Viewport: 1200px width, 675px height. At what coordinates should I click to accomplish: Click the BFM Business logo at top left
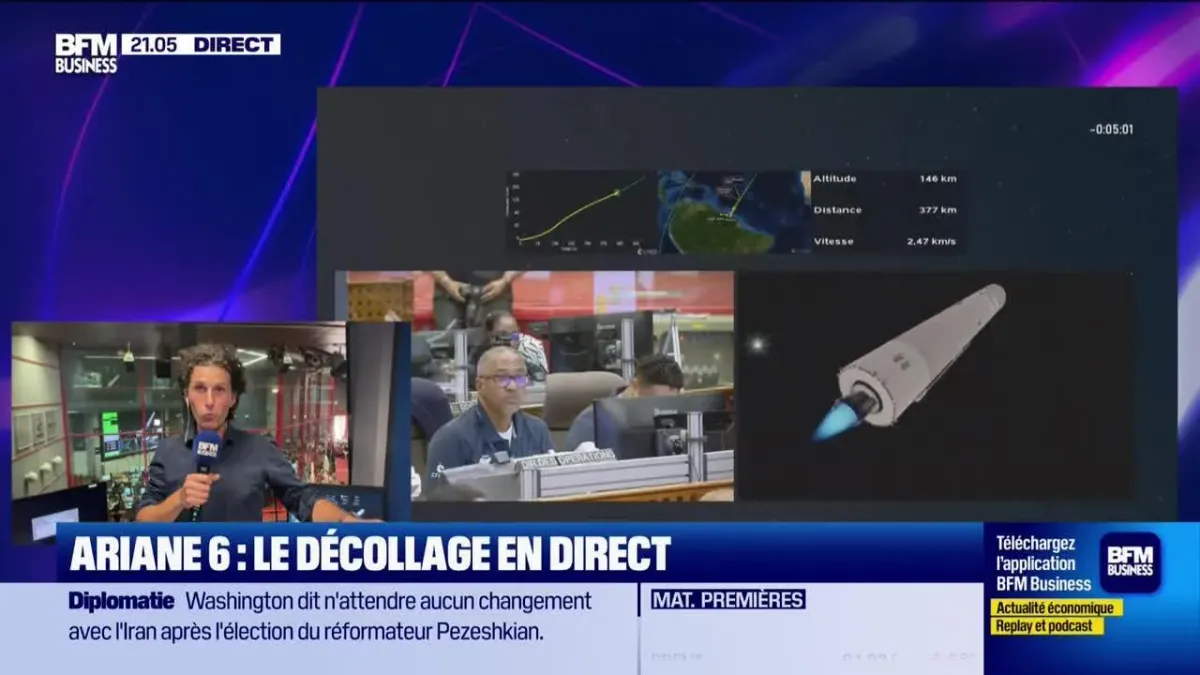(x=86, y=53)
